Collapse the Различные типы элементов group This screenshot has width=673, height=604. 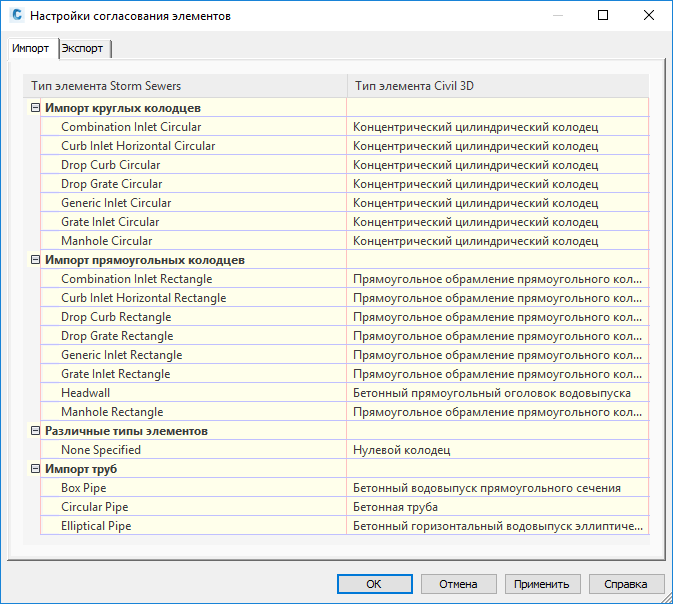coord(36,431)
